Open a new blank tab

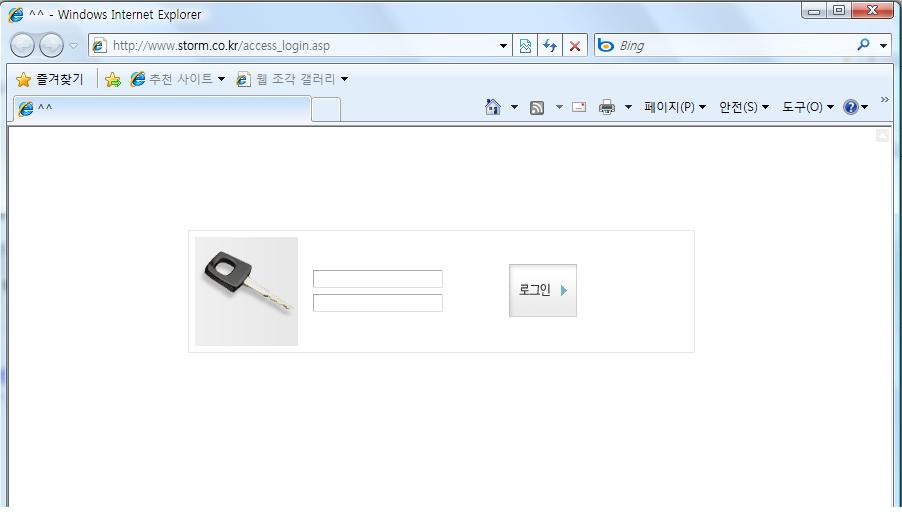point(326,110)
